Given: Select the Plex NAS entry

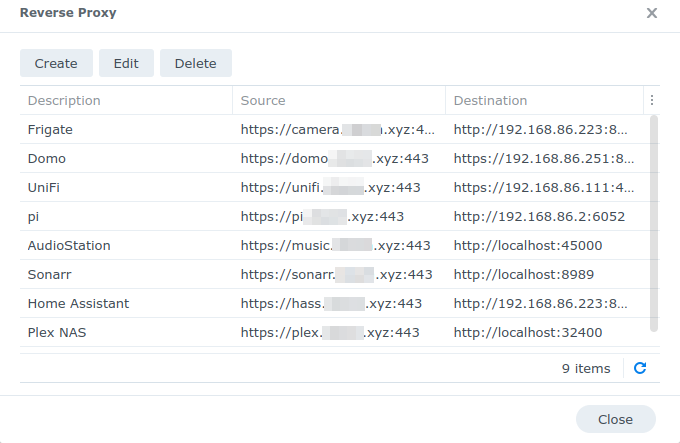Looking at the screenshot, I should click(335, 332).
